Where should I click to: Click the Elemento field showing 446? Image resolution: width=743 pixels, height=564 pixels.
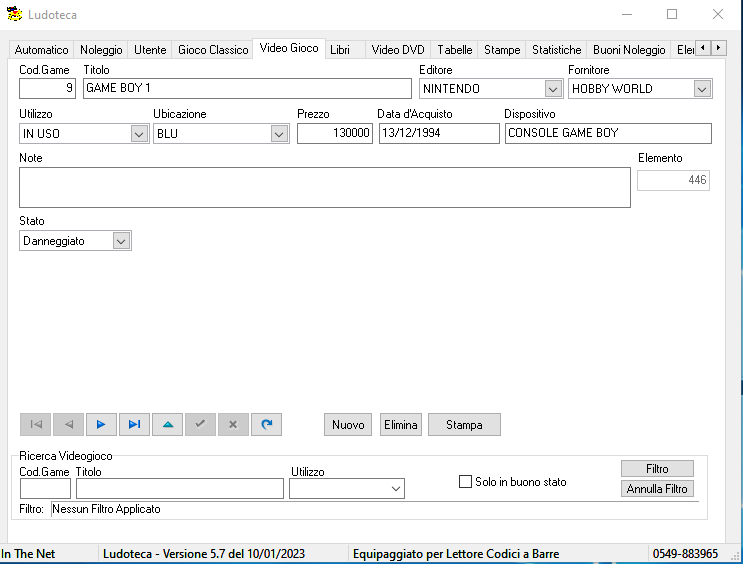coord(673,181)
